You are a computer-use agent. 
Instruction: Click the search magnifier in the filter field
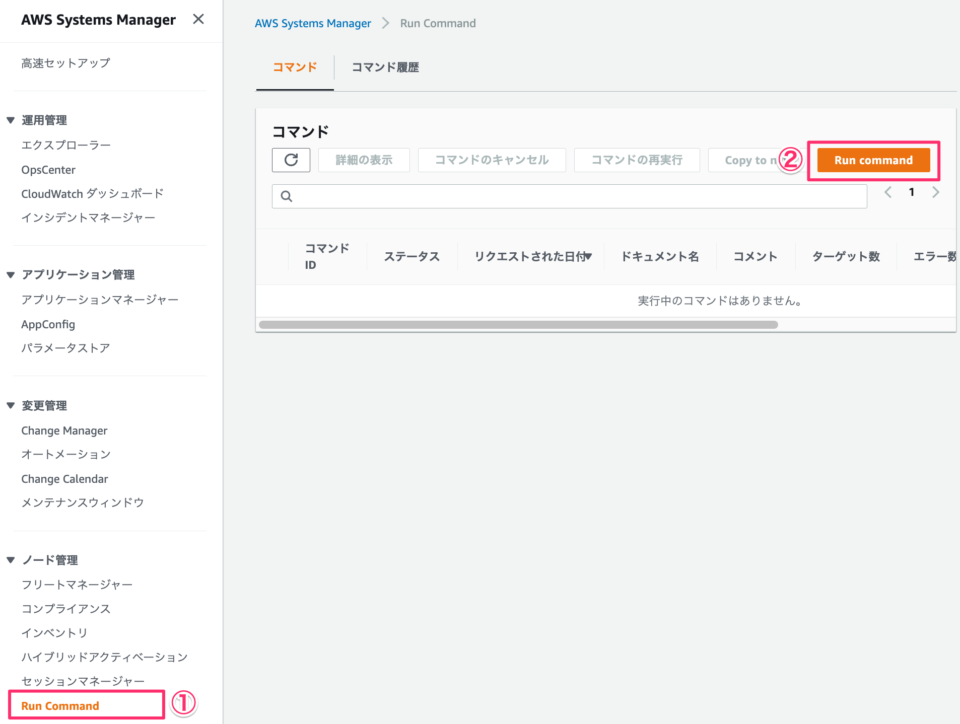(x=287, y=196)
